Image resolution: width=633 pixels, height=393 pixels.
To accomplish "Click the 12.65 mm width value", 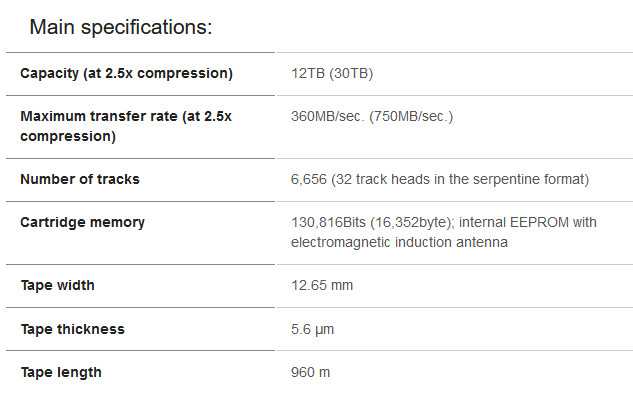I will tap(322, 286).
